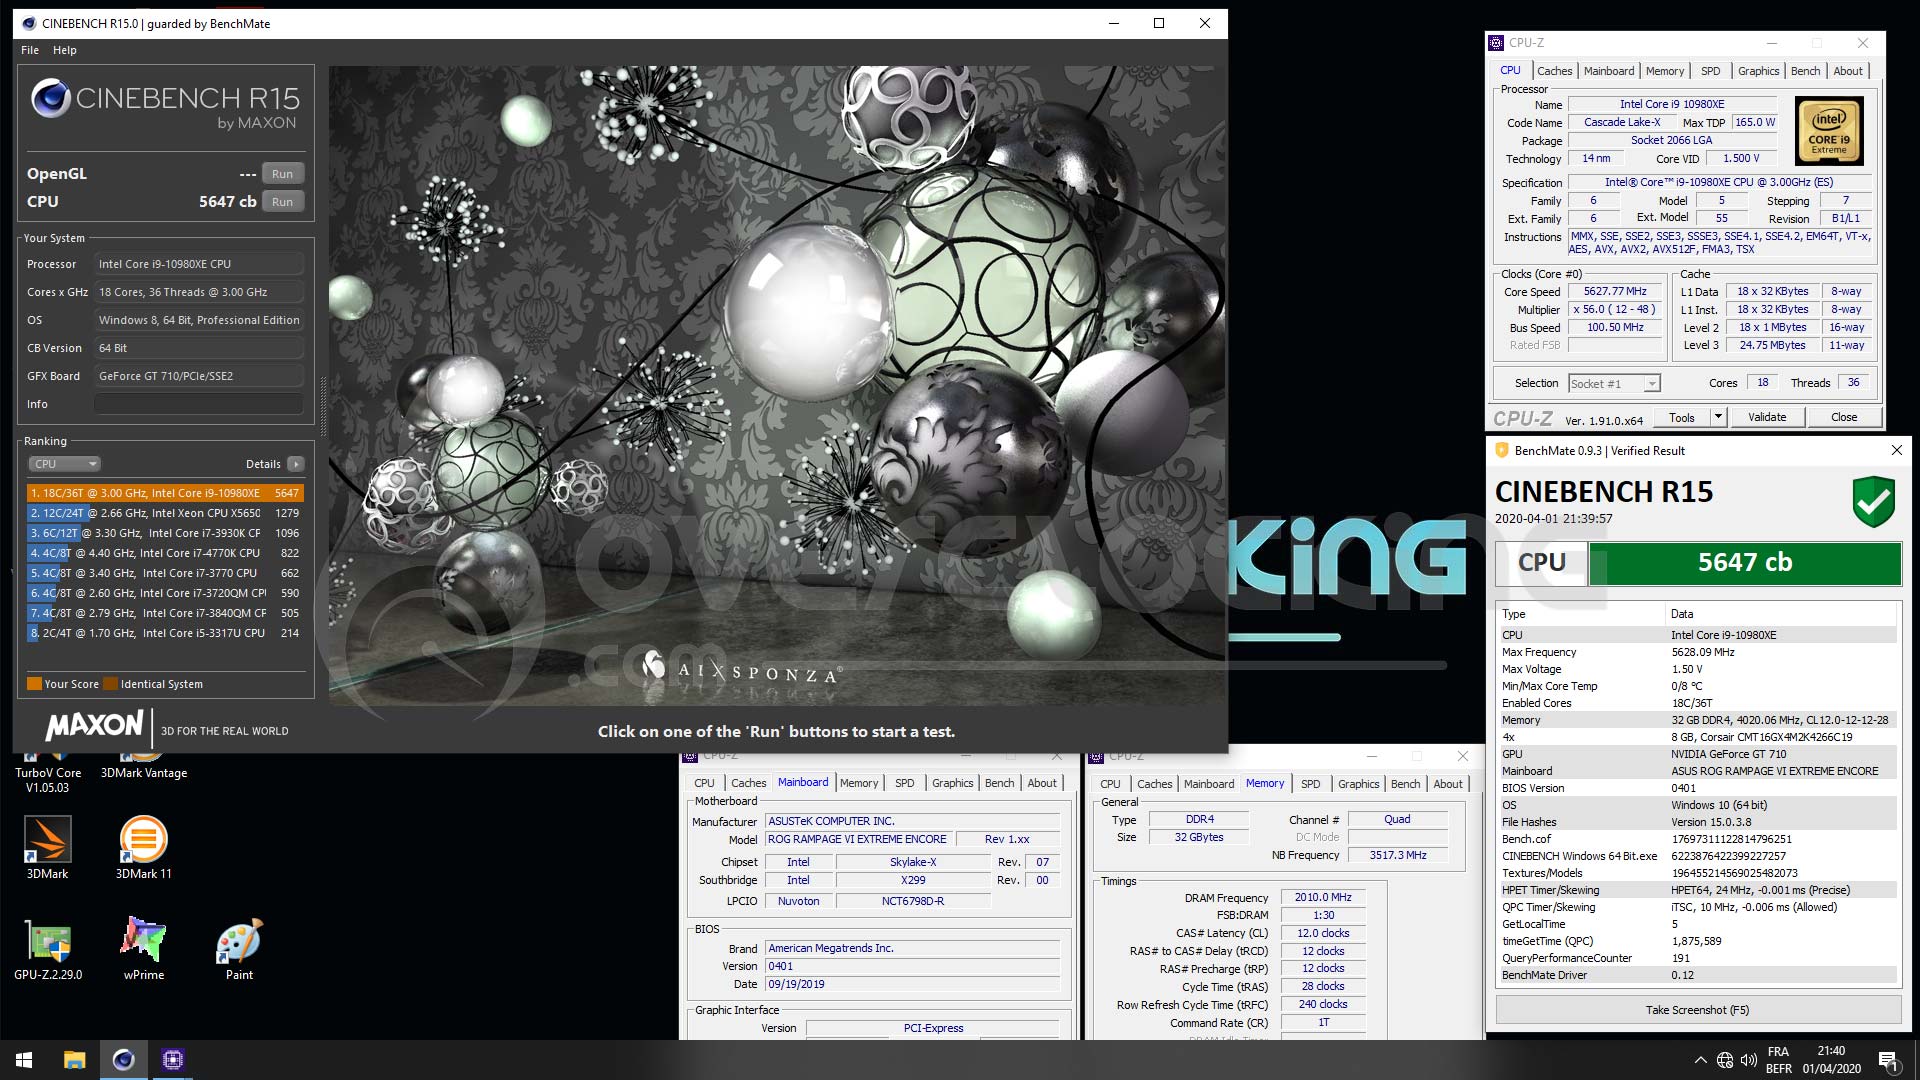
Task: Click the CPU-Z Tools button
Action: click(1682, 417)
